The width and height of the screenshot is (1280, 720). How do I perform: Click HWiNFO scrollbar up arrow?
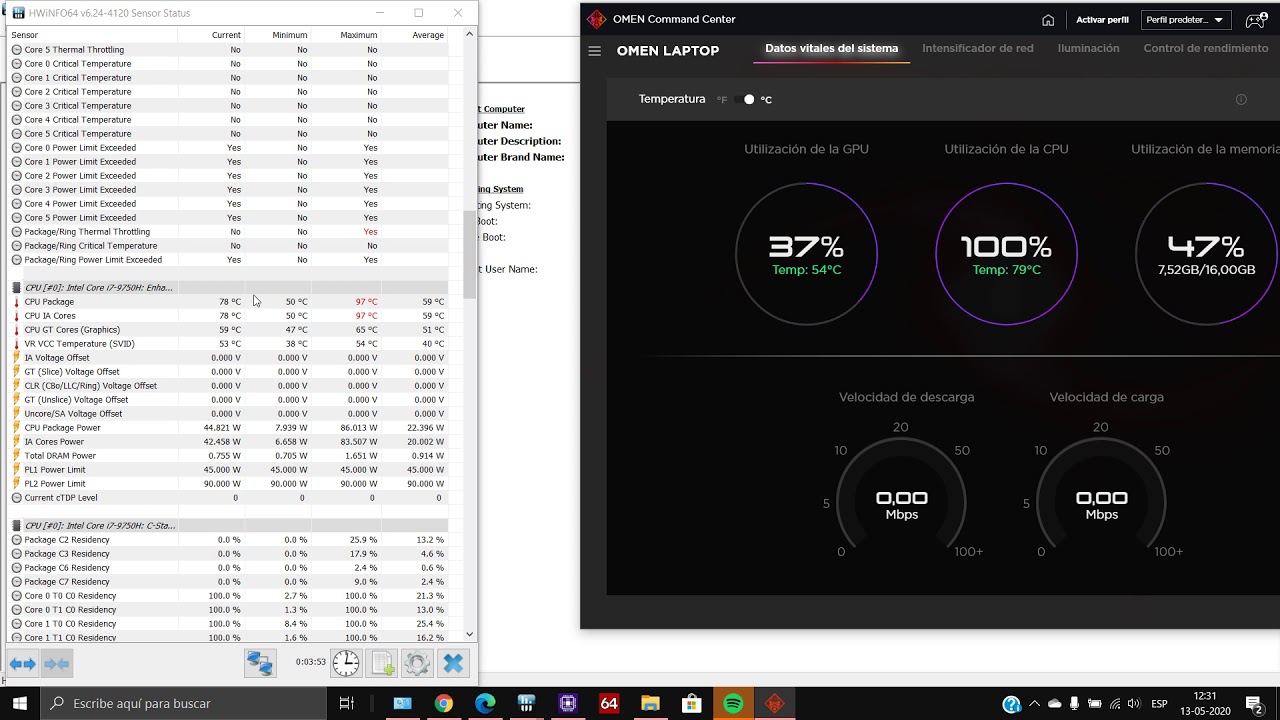coord(469,35)
